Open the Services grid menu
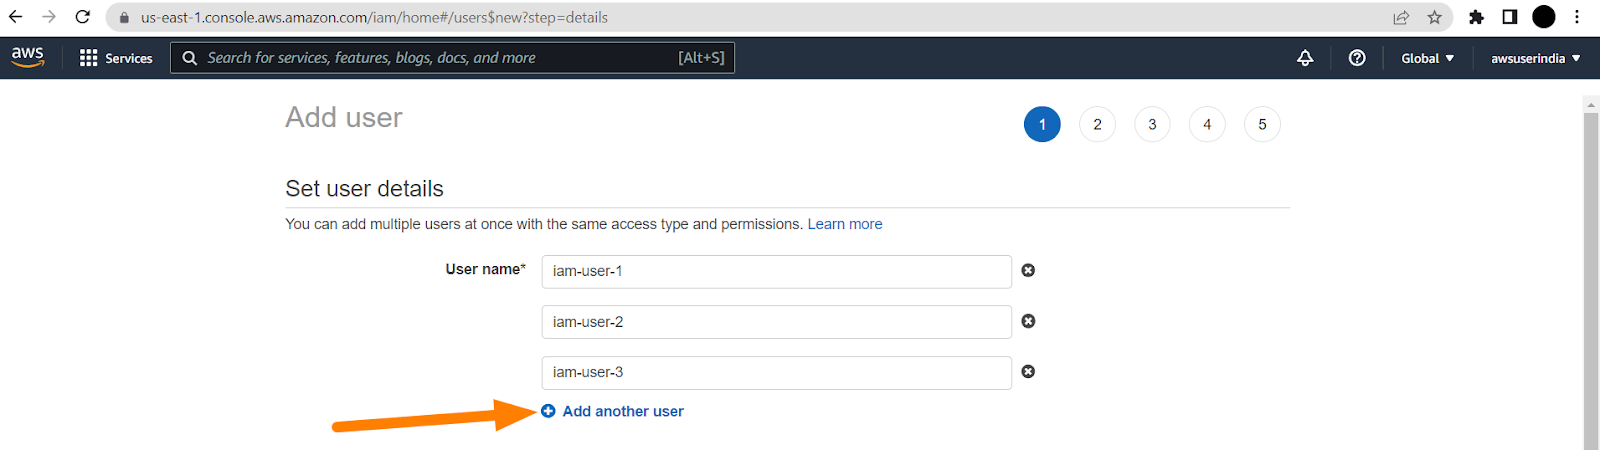1600x450 pixels. (x=116, y=58)
